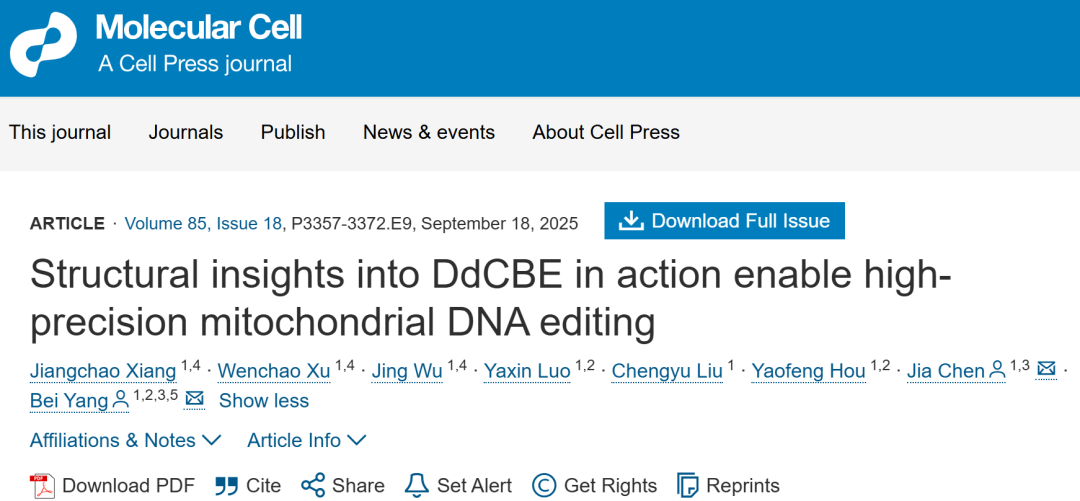Open the Volume 85, Issue 18 link
This screenshot has width=1080, height=501.
pyautogui.click(x=204, y=223)
